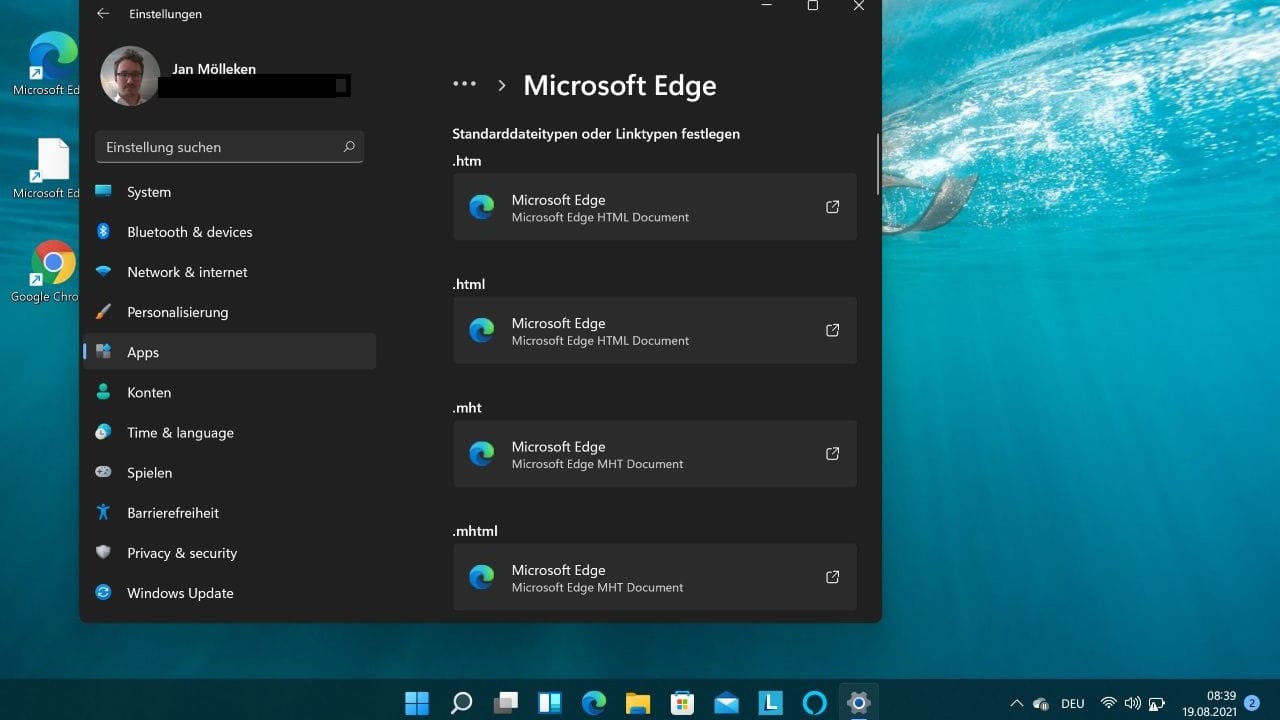The image size is (1280, 720).
Task: Open File Explorer from the taskbar
Action: [x=638, y=703]
